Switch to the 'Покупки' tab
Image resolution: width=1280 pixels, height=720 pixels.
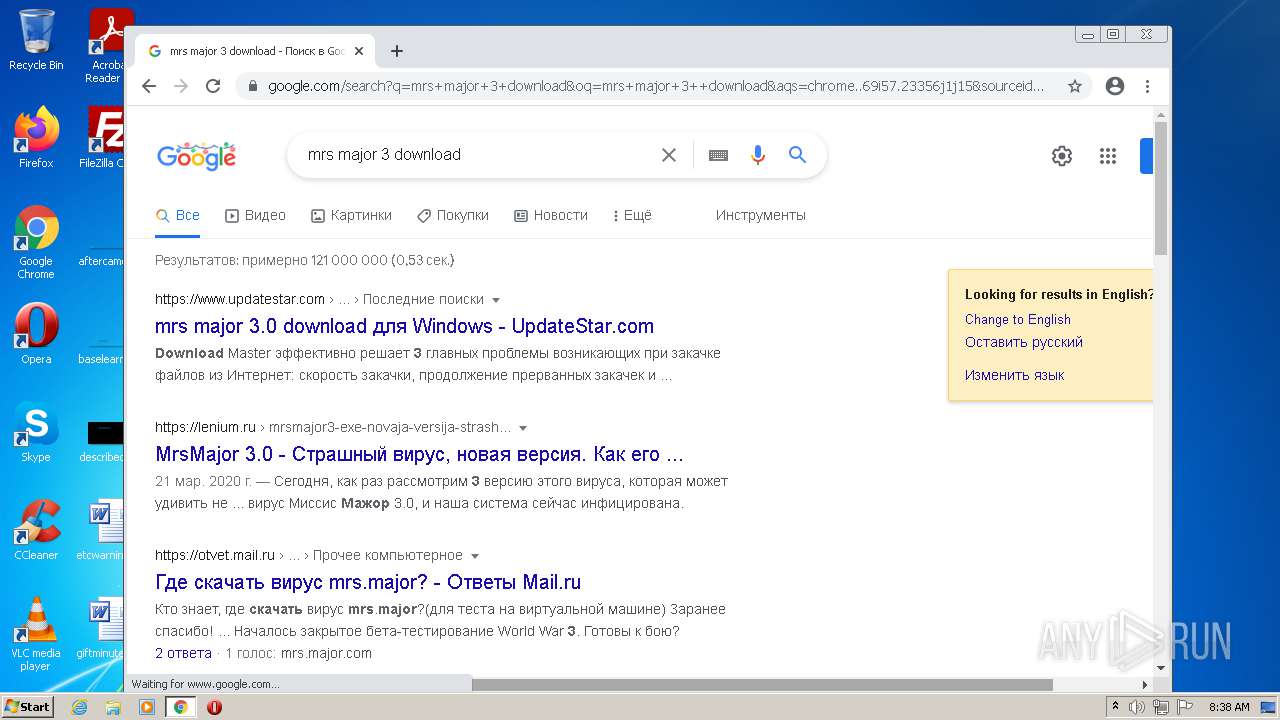click(x=453, y=215)
